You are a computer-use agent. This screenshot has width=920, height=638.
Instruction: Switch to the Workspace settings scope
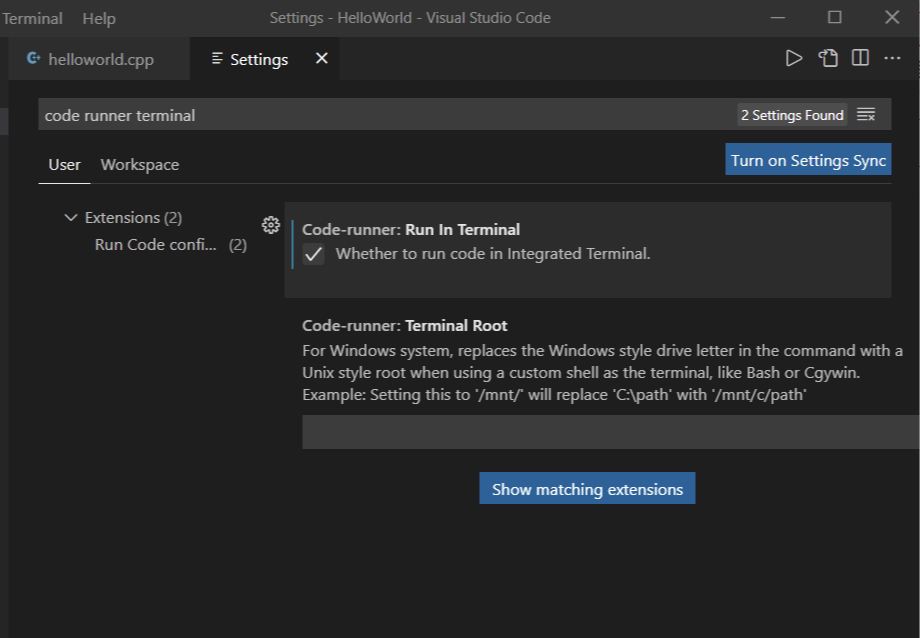click(x=140, y=165)
